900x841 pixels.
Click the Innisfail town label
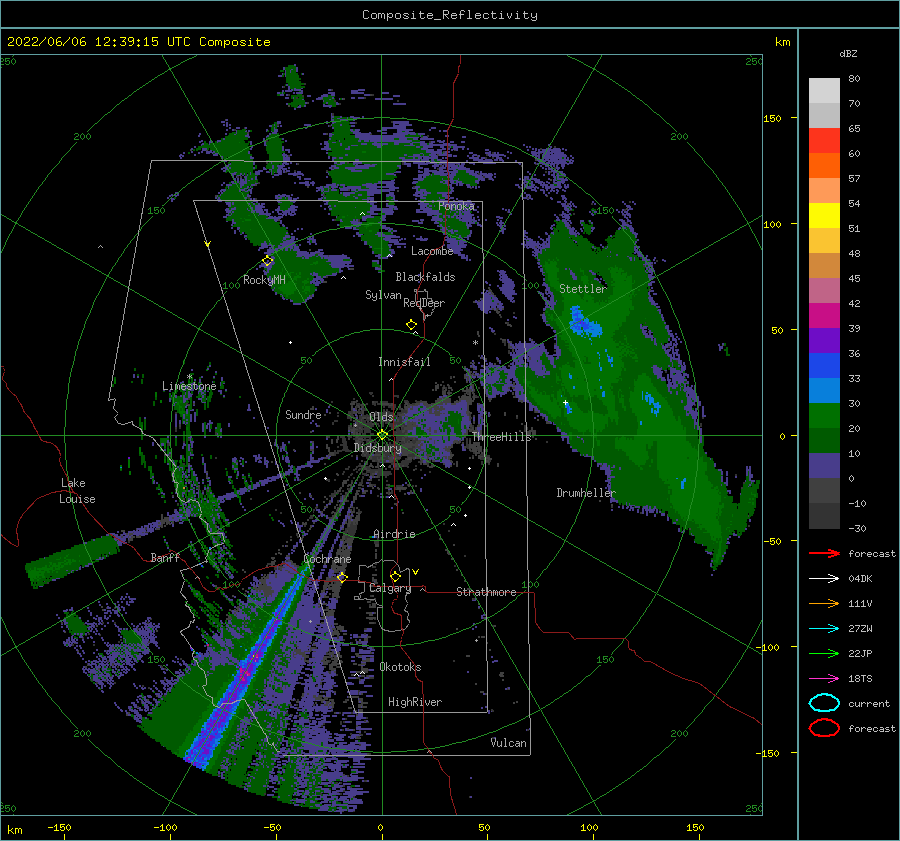tap(404, 362)
